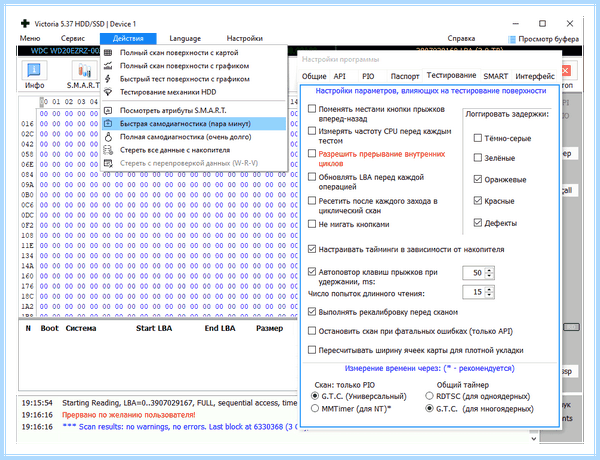Choose Полная самодиагностика (очень долго)
This screenshot has width=600, height=460.
(194, 137)
